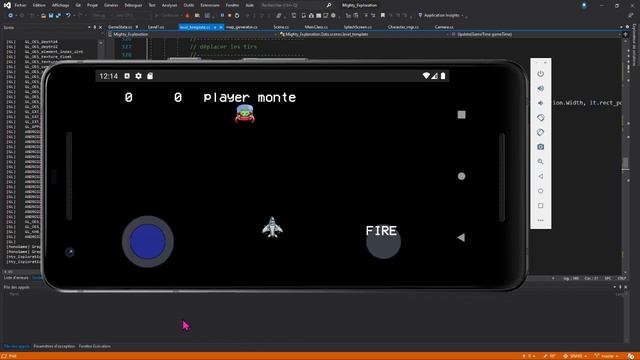Viewport: 640px width, 360px height.
Task: Activate the emulator zoom magnifier icon
Action: pyautogui.click(x=540, y=162)
